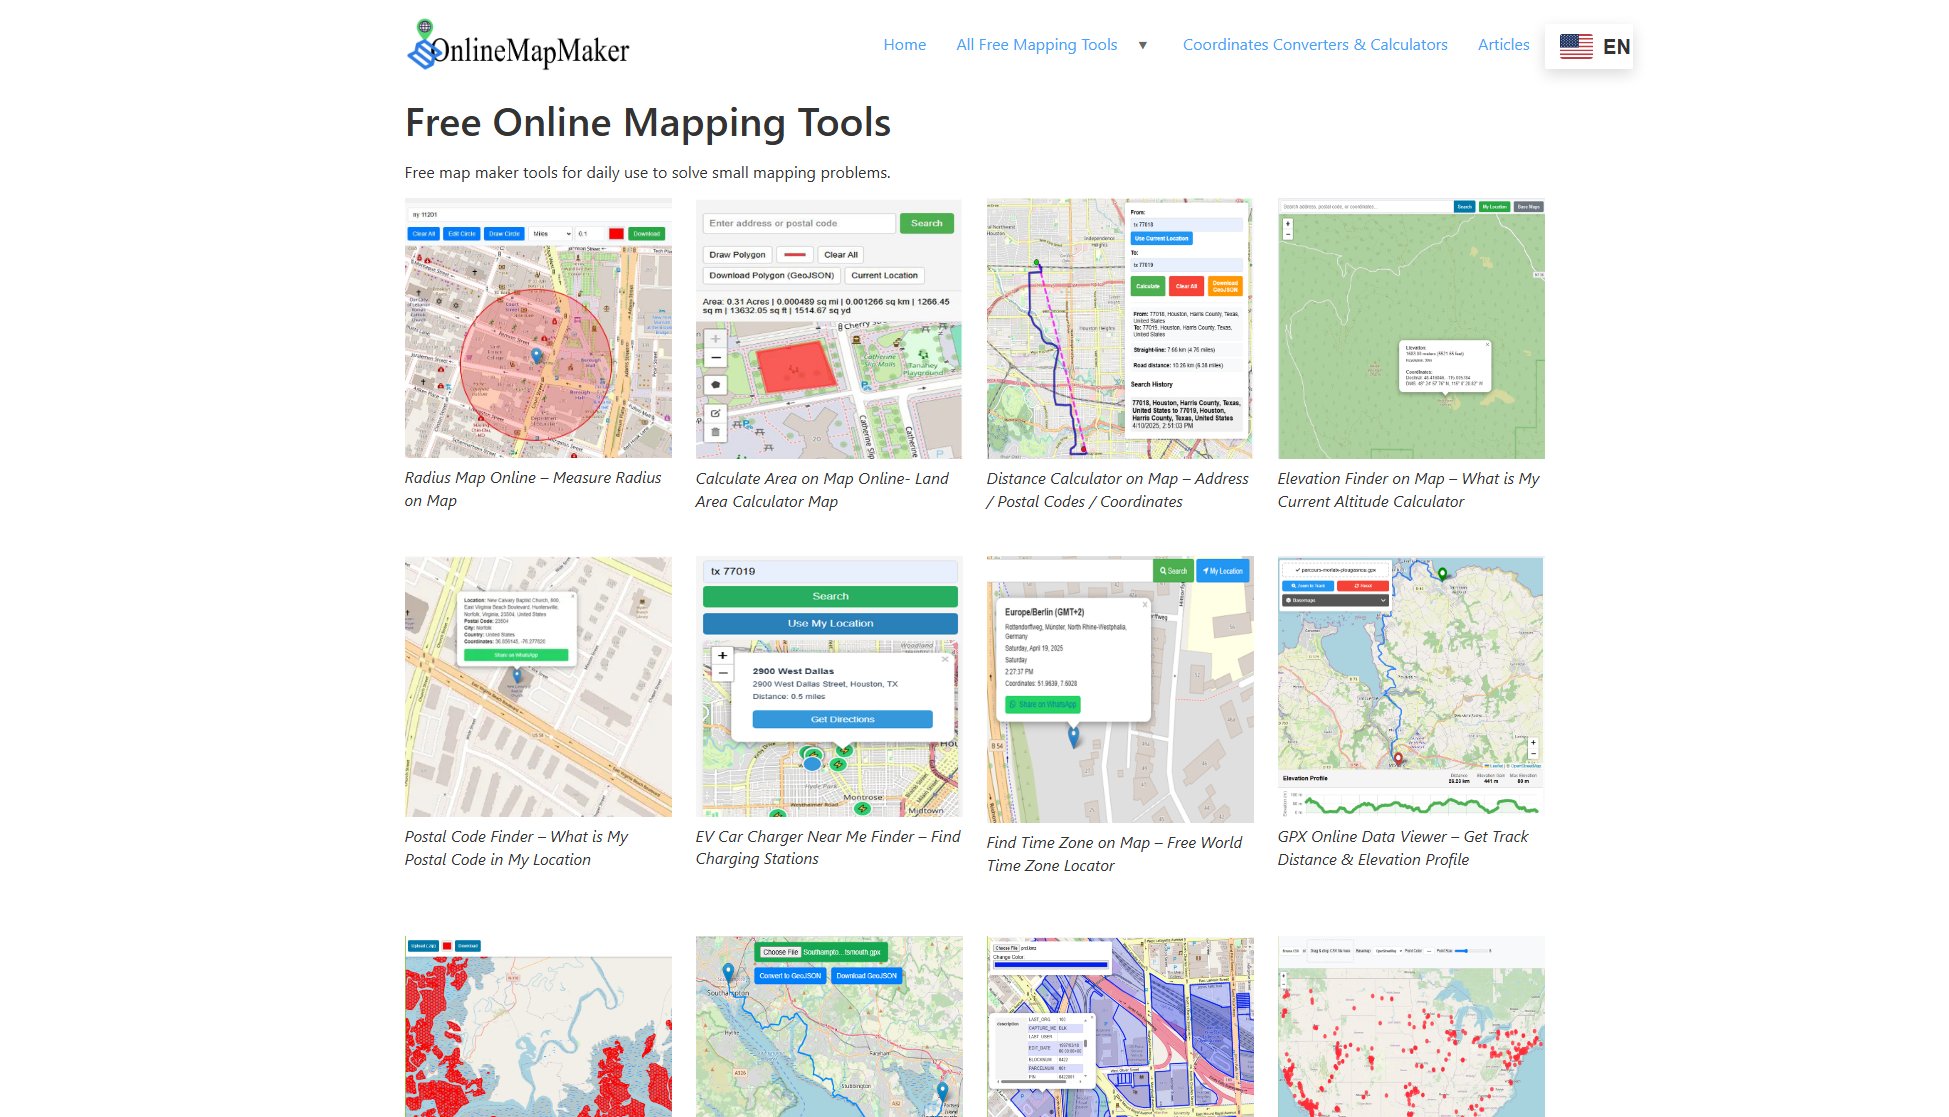Open GPX Online Data Viewer thumbnail
This screenshot has width=1949, height=1117.
tap(1410, 687)
